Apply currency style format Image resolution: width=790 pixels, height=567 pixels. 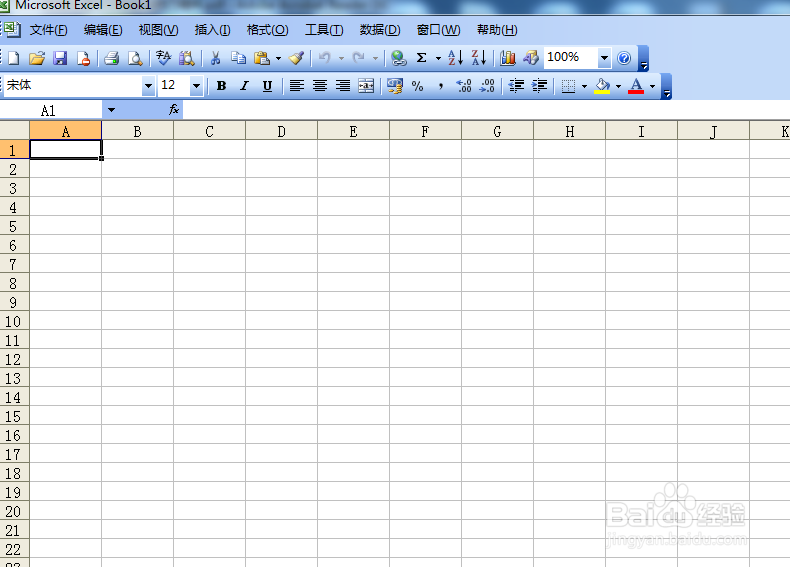pyautogui.click(x=394, y=86)
